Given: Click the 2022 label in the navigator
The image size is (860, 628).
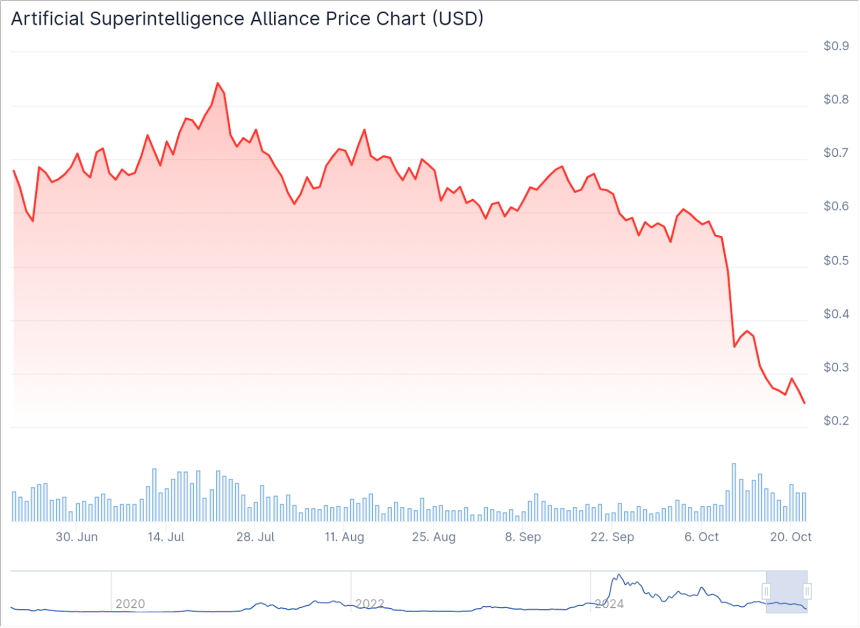Looking at the screenshot, I should click(x=370, y=604).
